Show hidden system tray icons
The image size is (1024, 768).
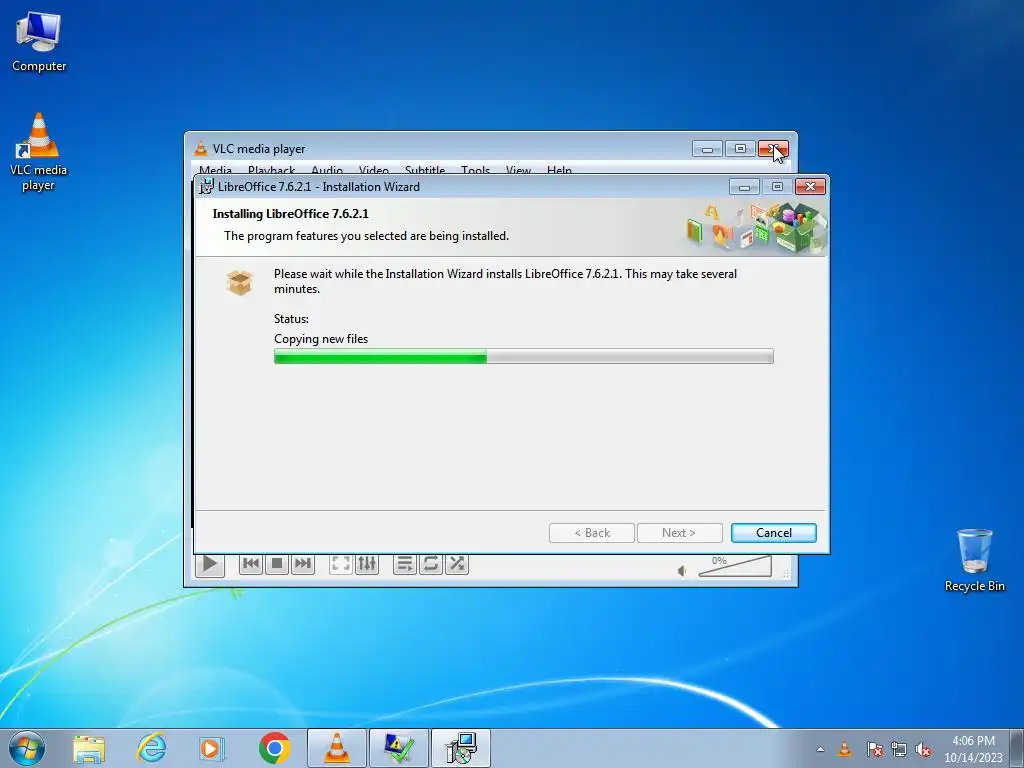click(x=820, y=749)
